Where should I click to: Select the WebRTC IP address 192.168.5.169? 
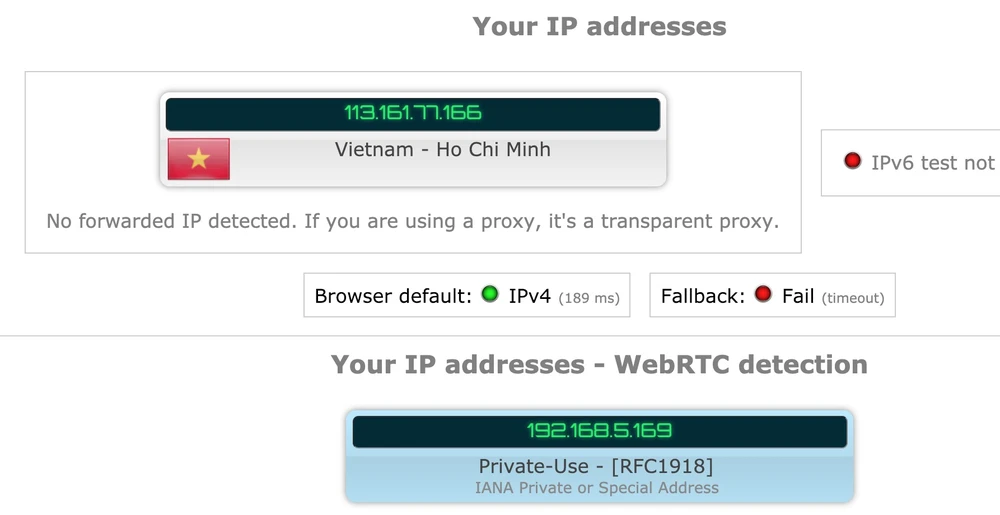(x=599, y=431)
